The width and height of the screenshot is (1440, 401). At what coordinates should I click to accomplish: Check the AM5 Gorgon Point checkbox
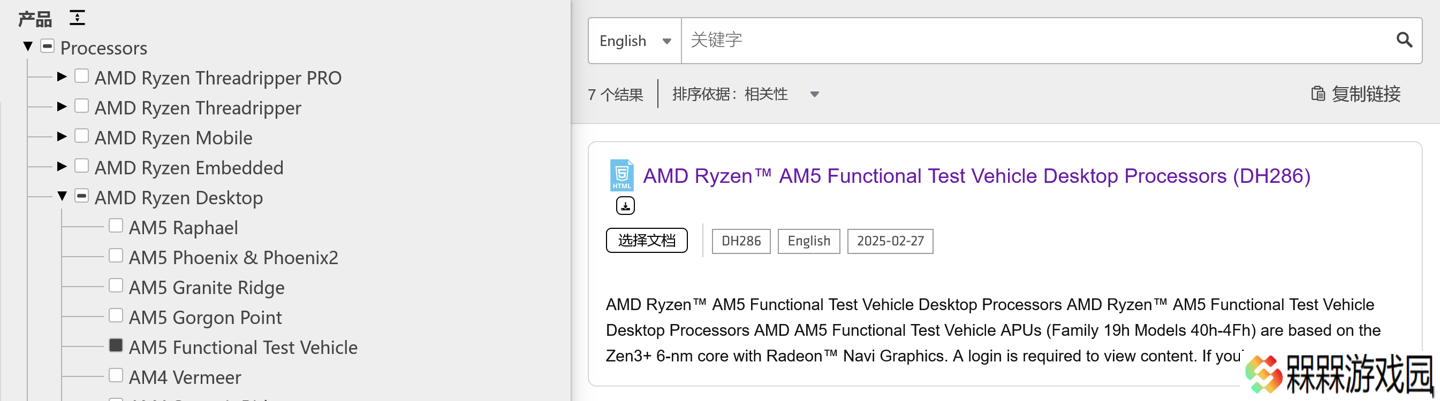coord(116,316)
